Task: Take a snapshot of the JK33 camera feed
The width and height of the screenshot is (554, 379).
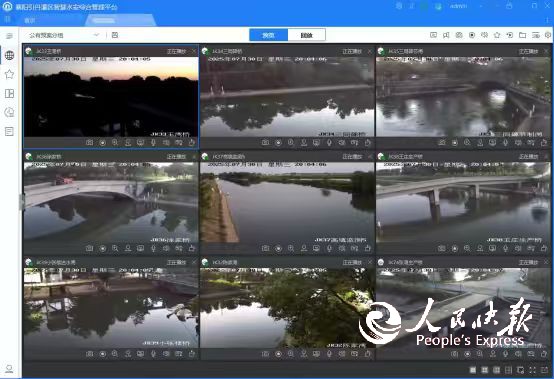Action: coord(89,143)
